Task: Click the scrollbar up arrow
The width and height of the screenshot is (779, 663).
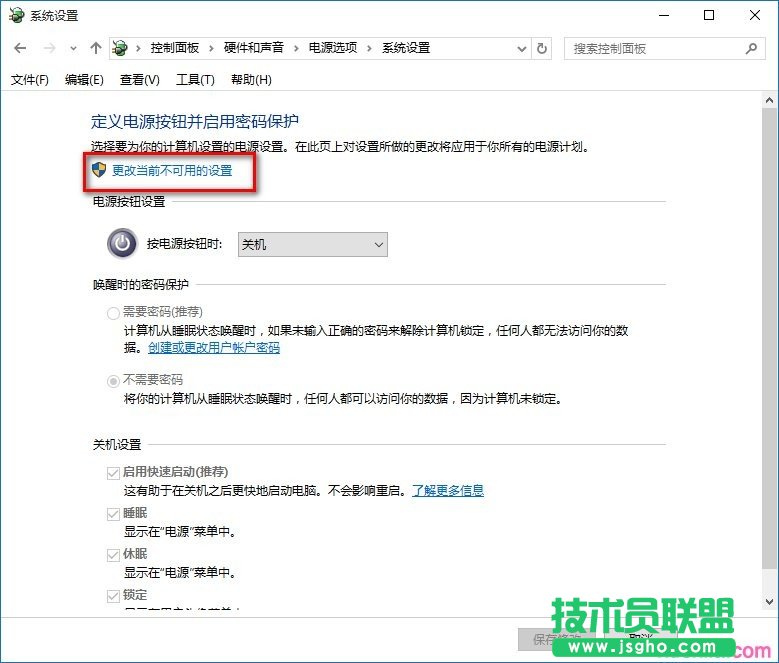Action: pyautogui.click(x=769, y=101)
